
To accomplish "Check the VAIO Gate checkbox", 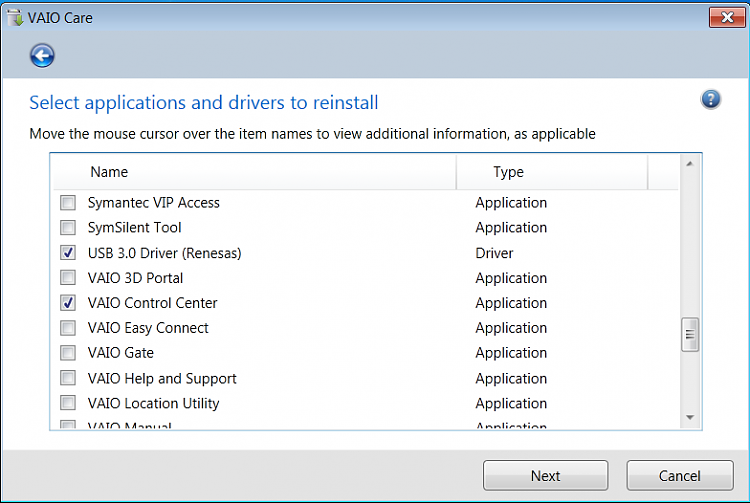I will coord(68,353).
